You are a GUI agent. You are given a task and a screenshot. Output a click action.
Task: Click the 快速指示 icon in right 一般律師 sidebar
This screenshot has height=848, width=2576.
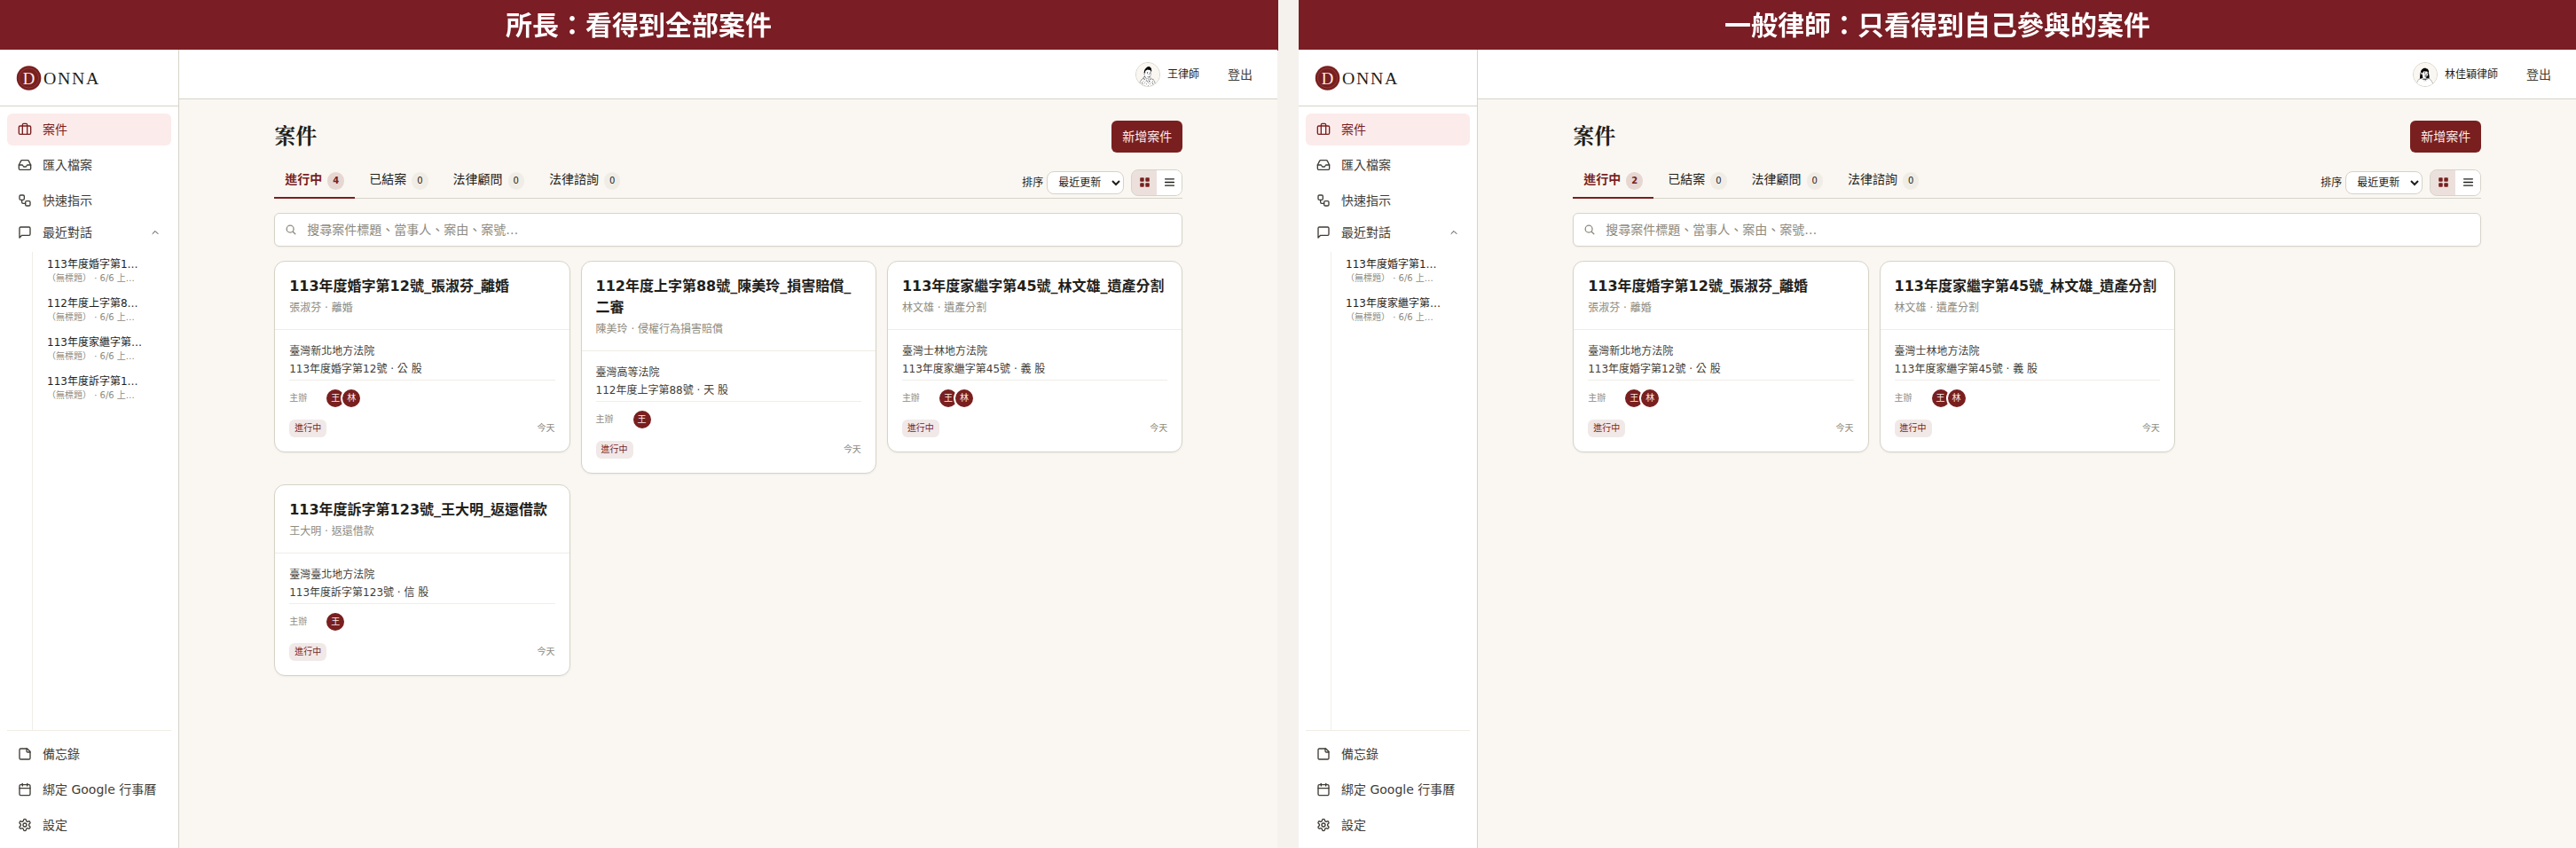[x=1323, y=201]
